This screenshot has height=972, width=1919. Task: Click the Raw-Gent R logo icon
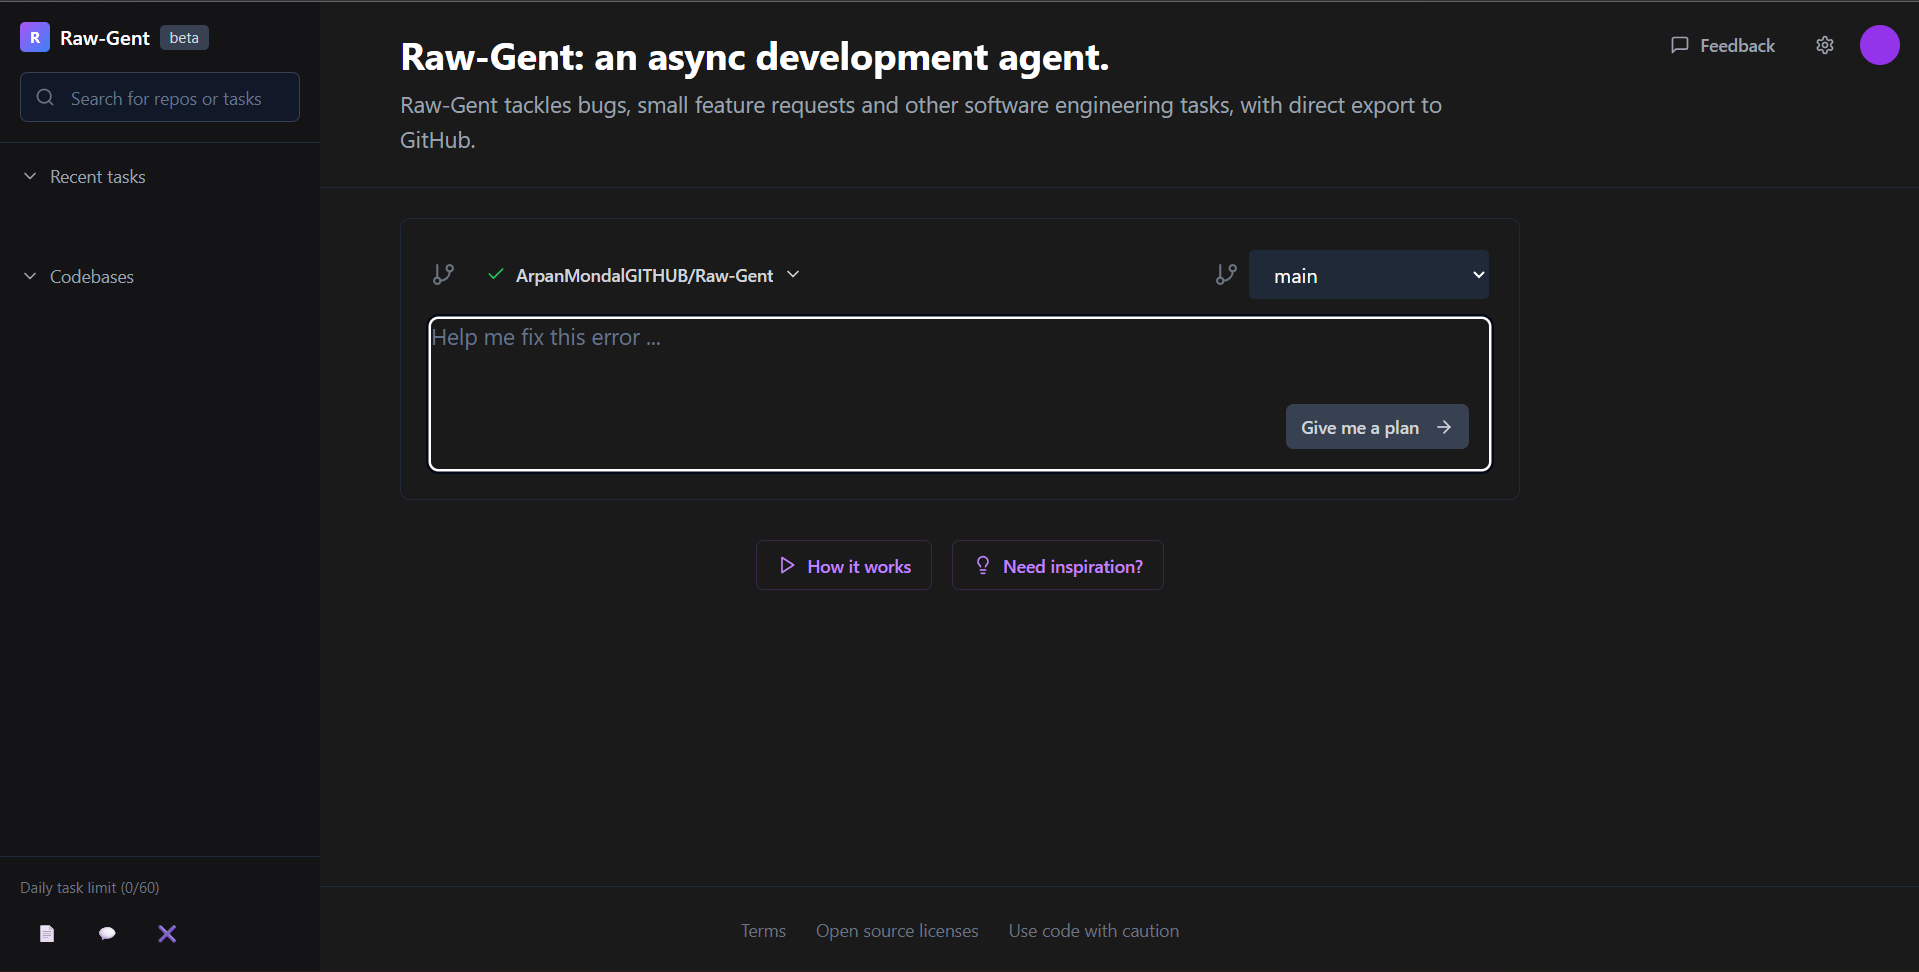tap(35, 38)
